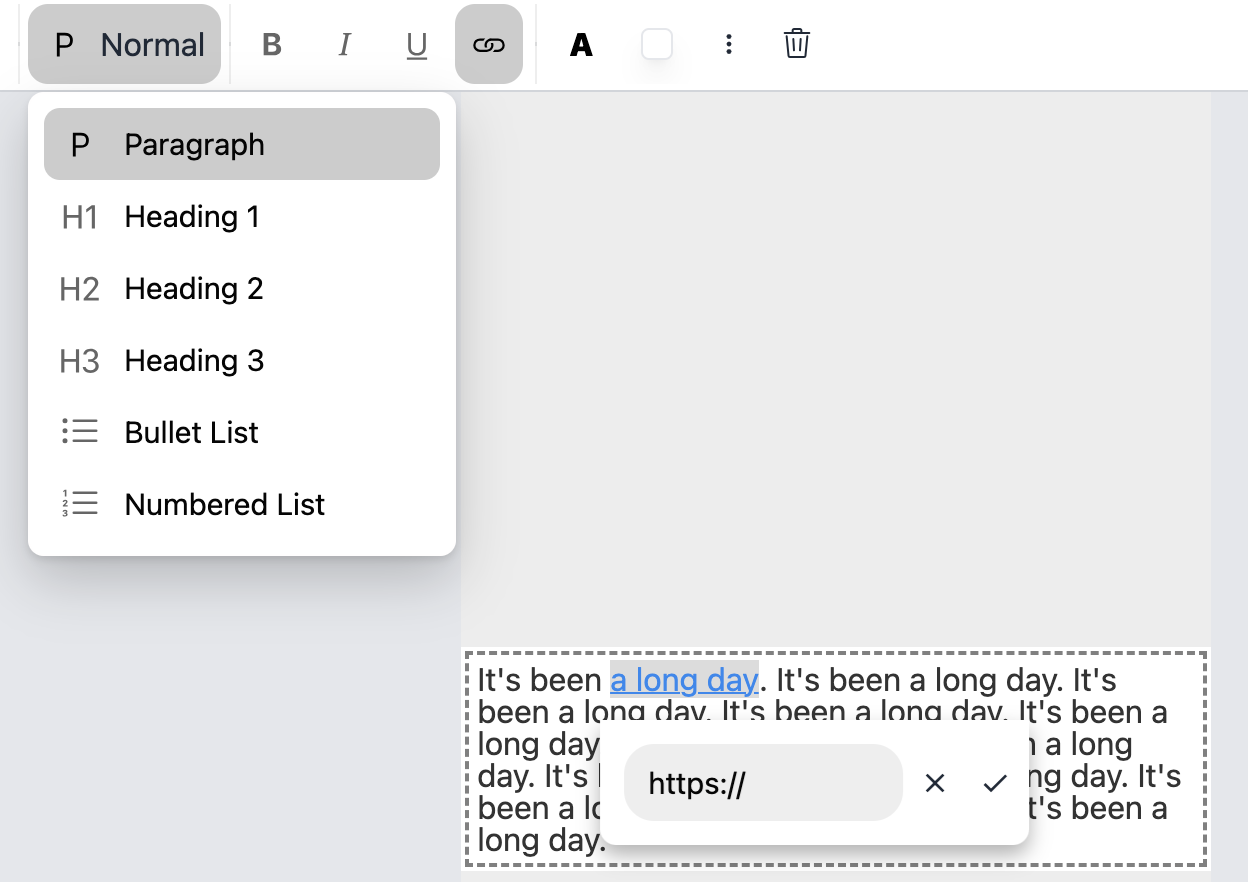Confirm the link with the checkmark
This screenshot has width=1248, height=882.
[x=995, y=784]
